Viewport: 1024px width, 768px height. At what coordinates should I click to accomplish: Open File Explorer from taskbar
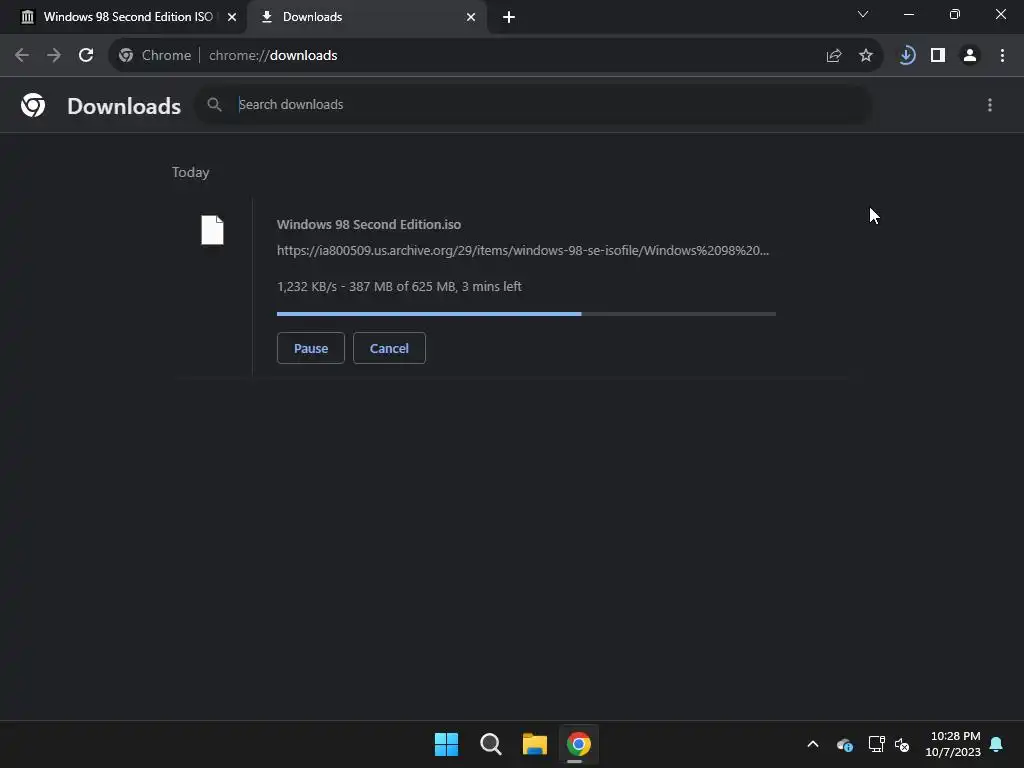click(534, 744)
